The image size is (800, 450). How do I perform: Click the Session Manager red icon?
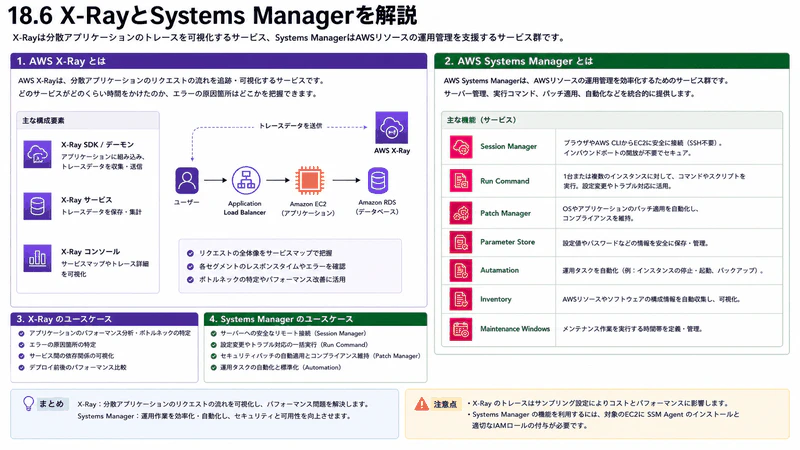(461, 147)
